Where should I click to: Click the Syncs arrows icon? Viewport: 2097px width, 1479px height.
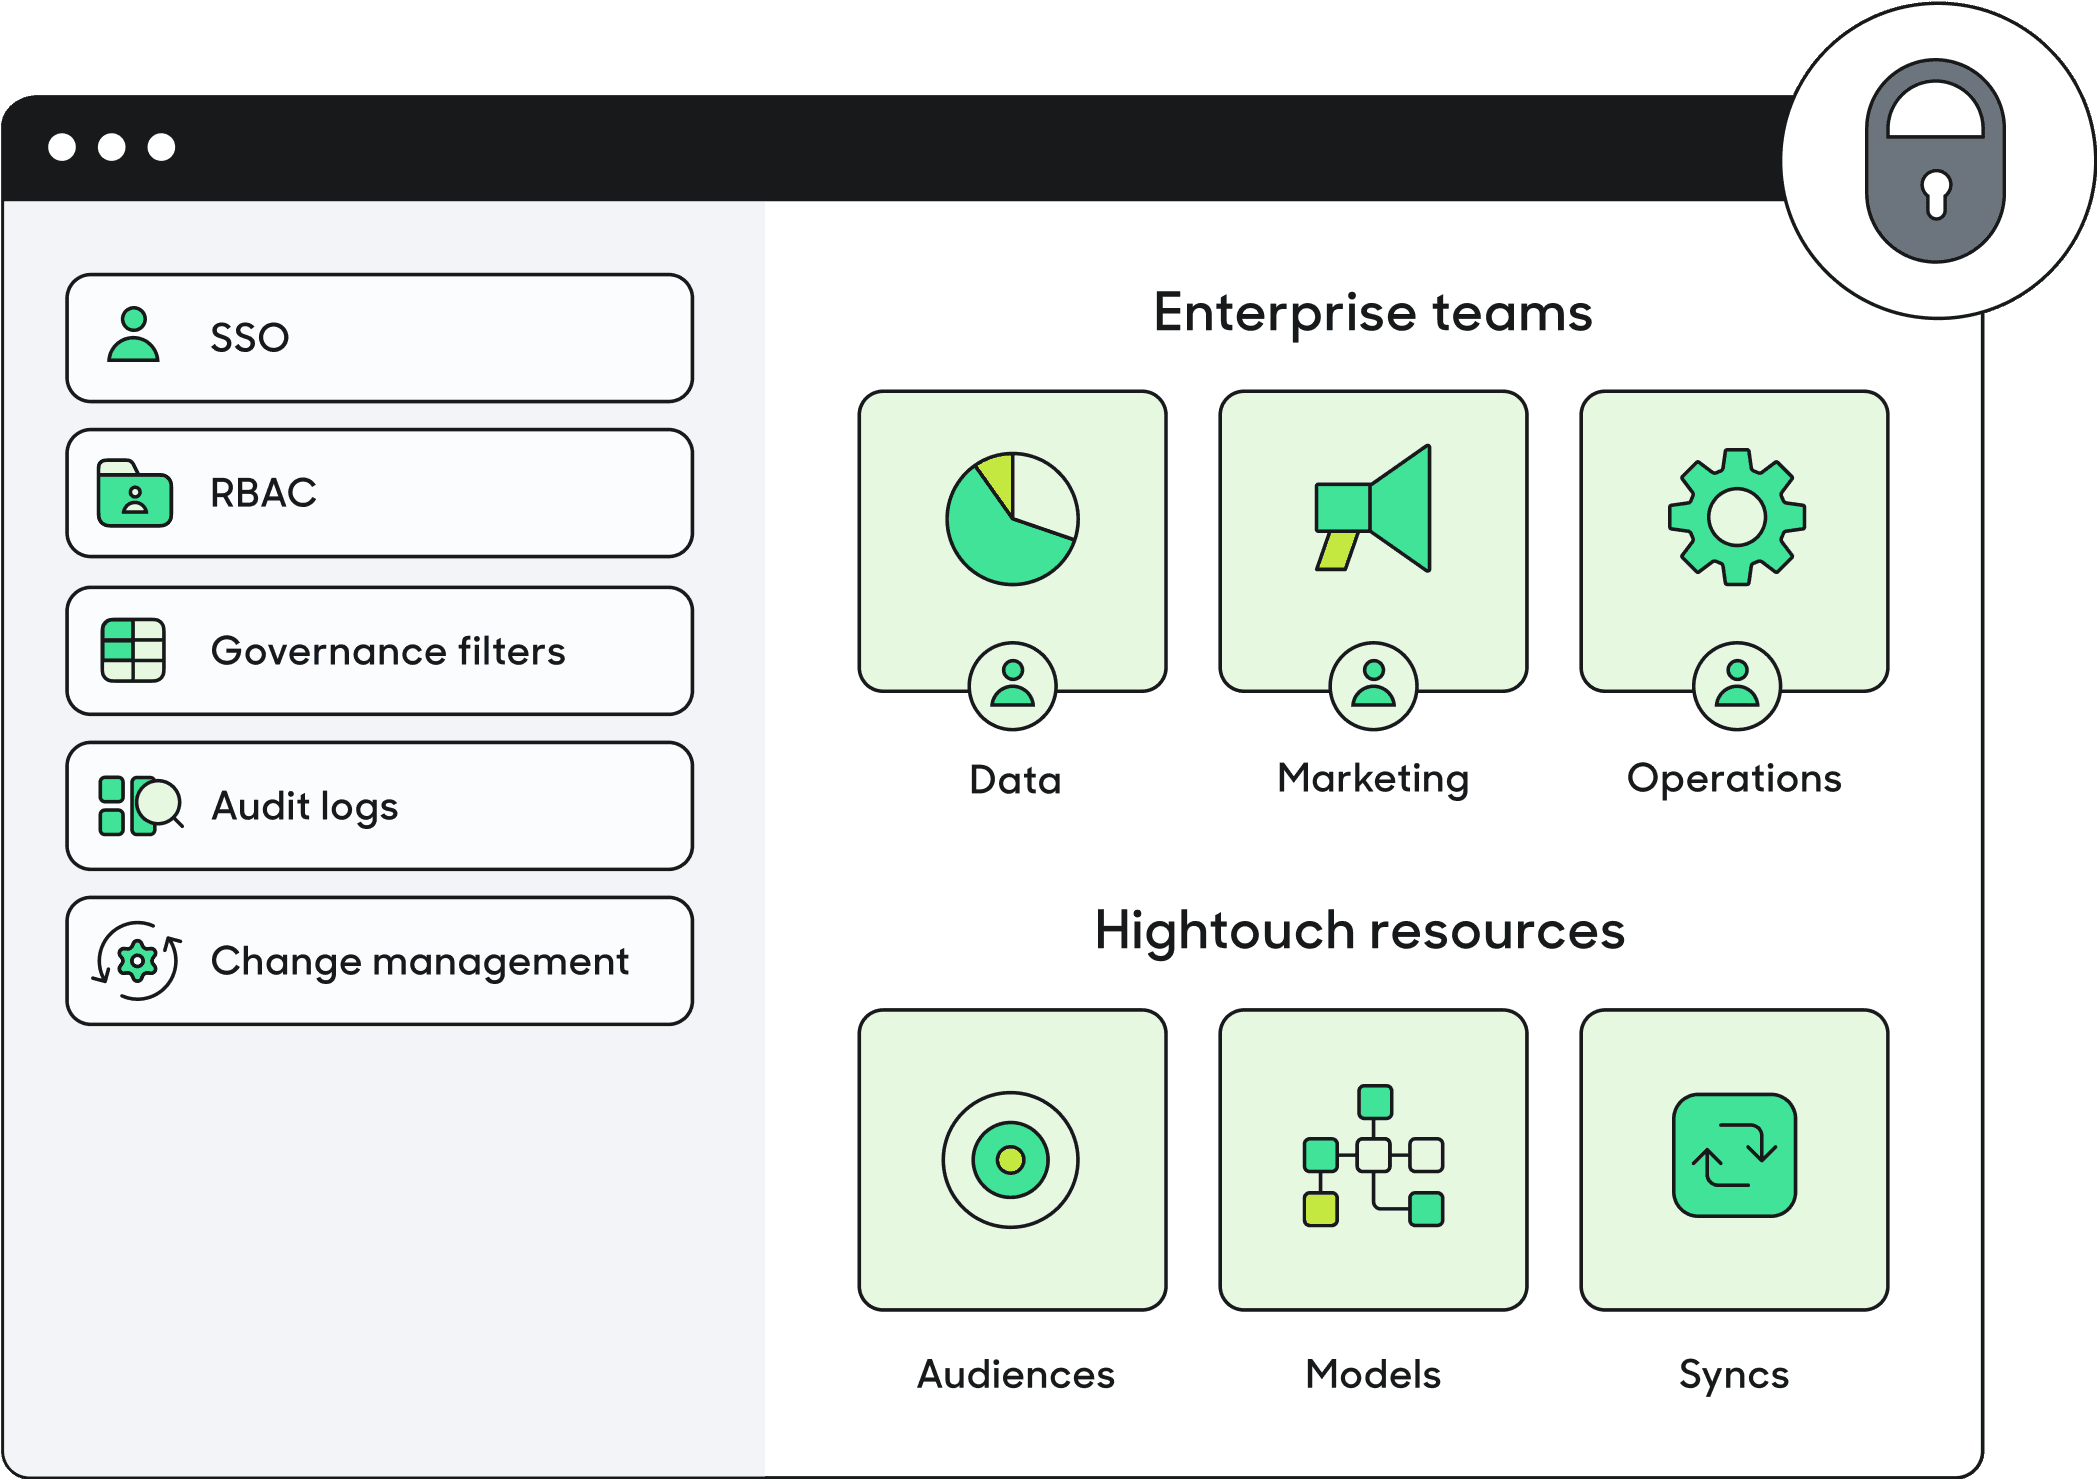pos(1734,1155)
